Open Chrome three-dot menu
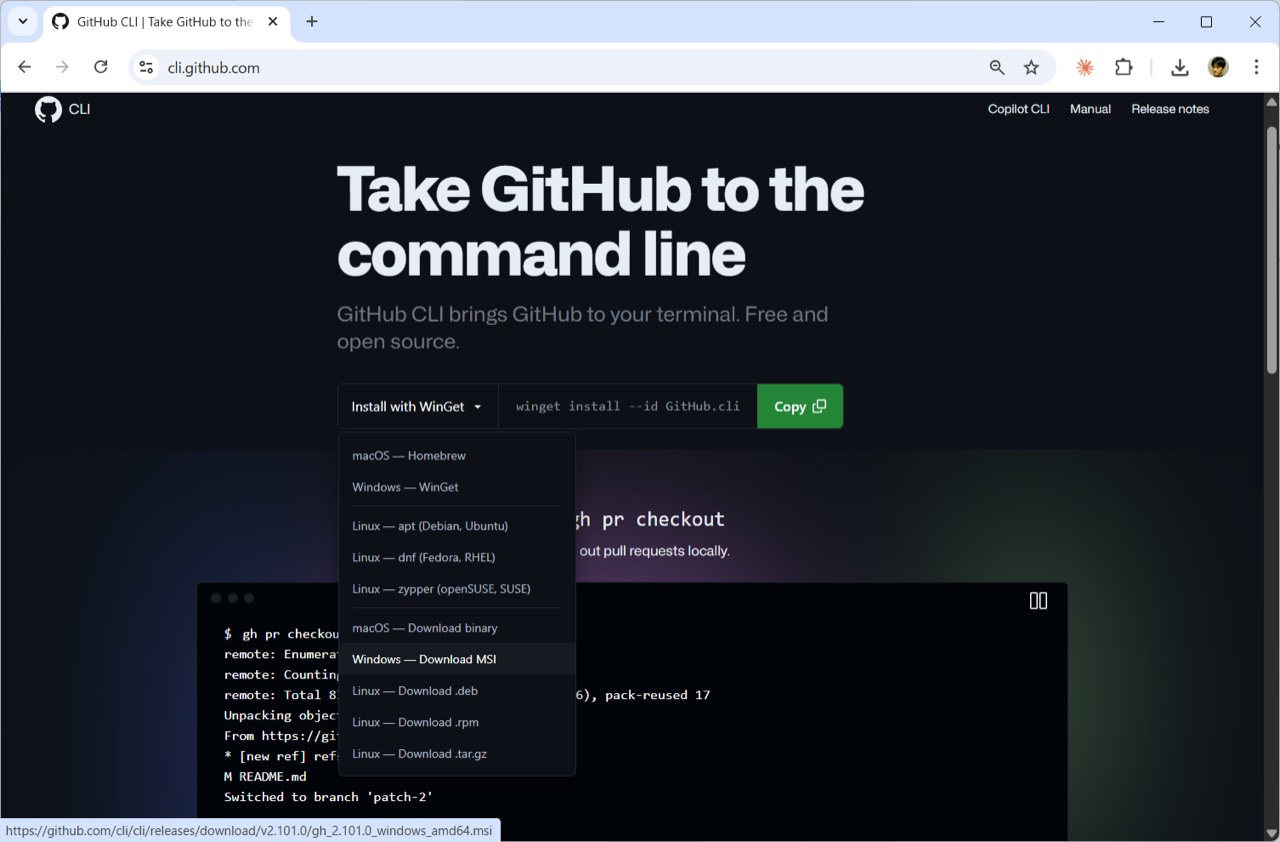Screen dimensions: 1280x842 click(1256, 67)
